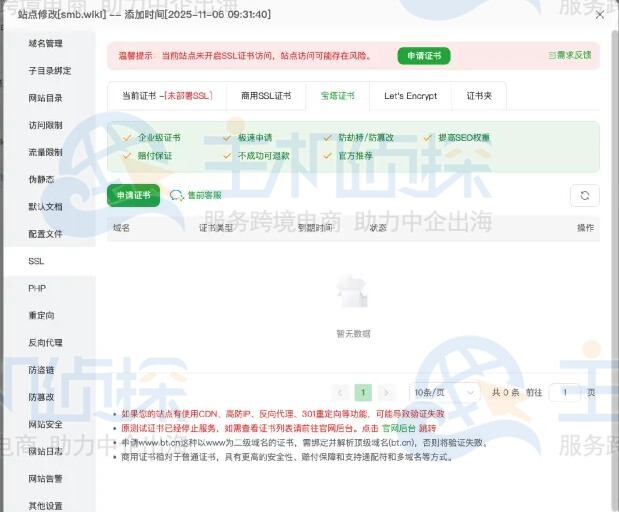Refresh the certificate list
Viewport: 619px width, 512px height.
click(x=585, y=195)
